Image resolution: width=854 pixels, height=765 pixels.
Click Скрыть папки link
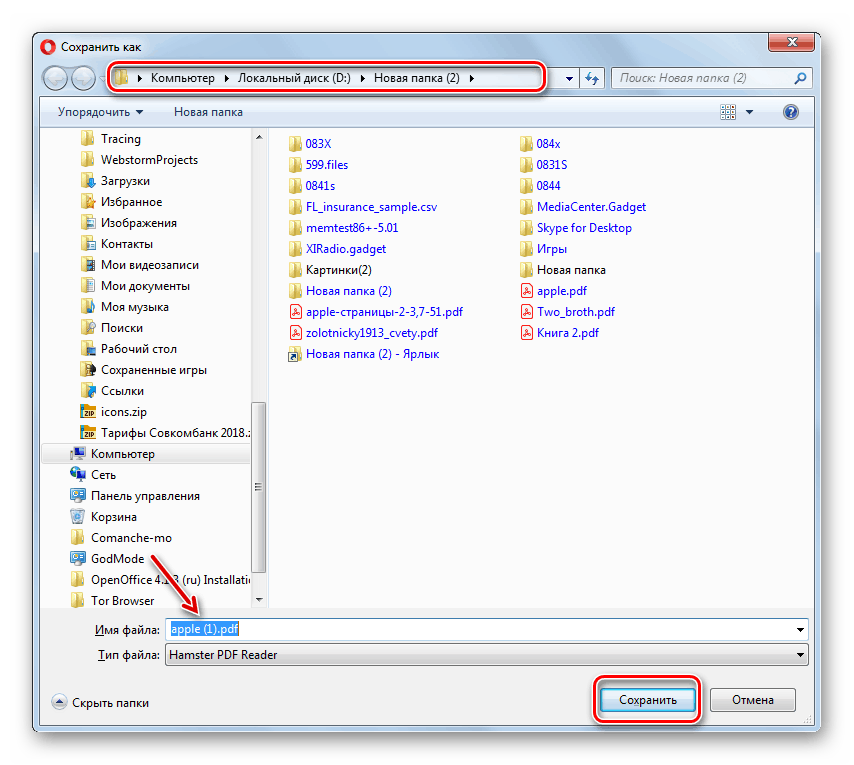tap(110, 703)
